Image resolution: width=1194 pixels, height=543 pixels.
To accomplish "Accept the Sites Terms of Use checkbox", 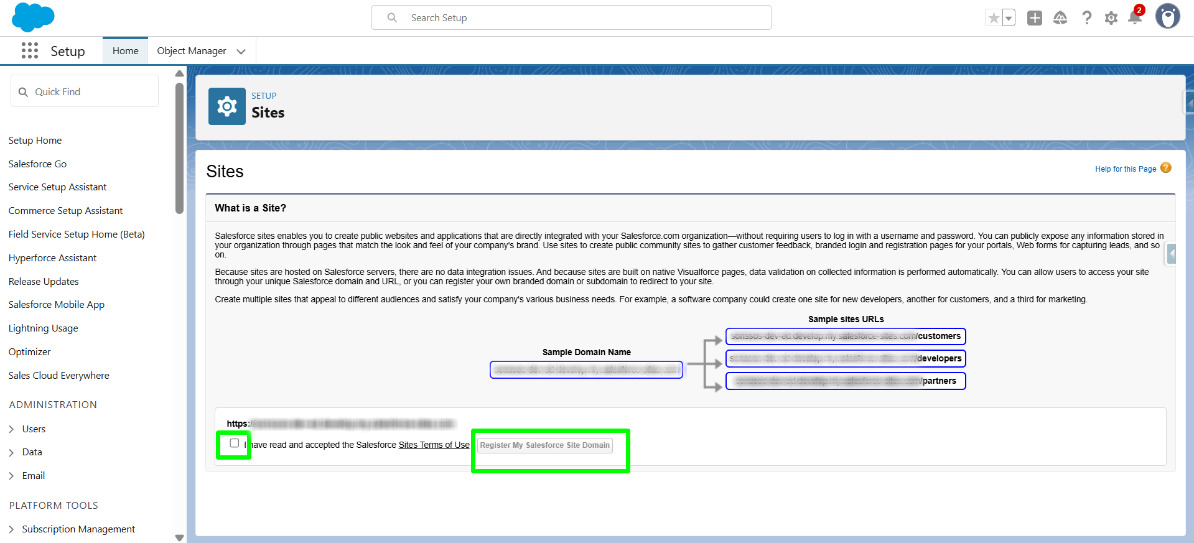I will [x=234, y=443].
